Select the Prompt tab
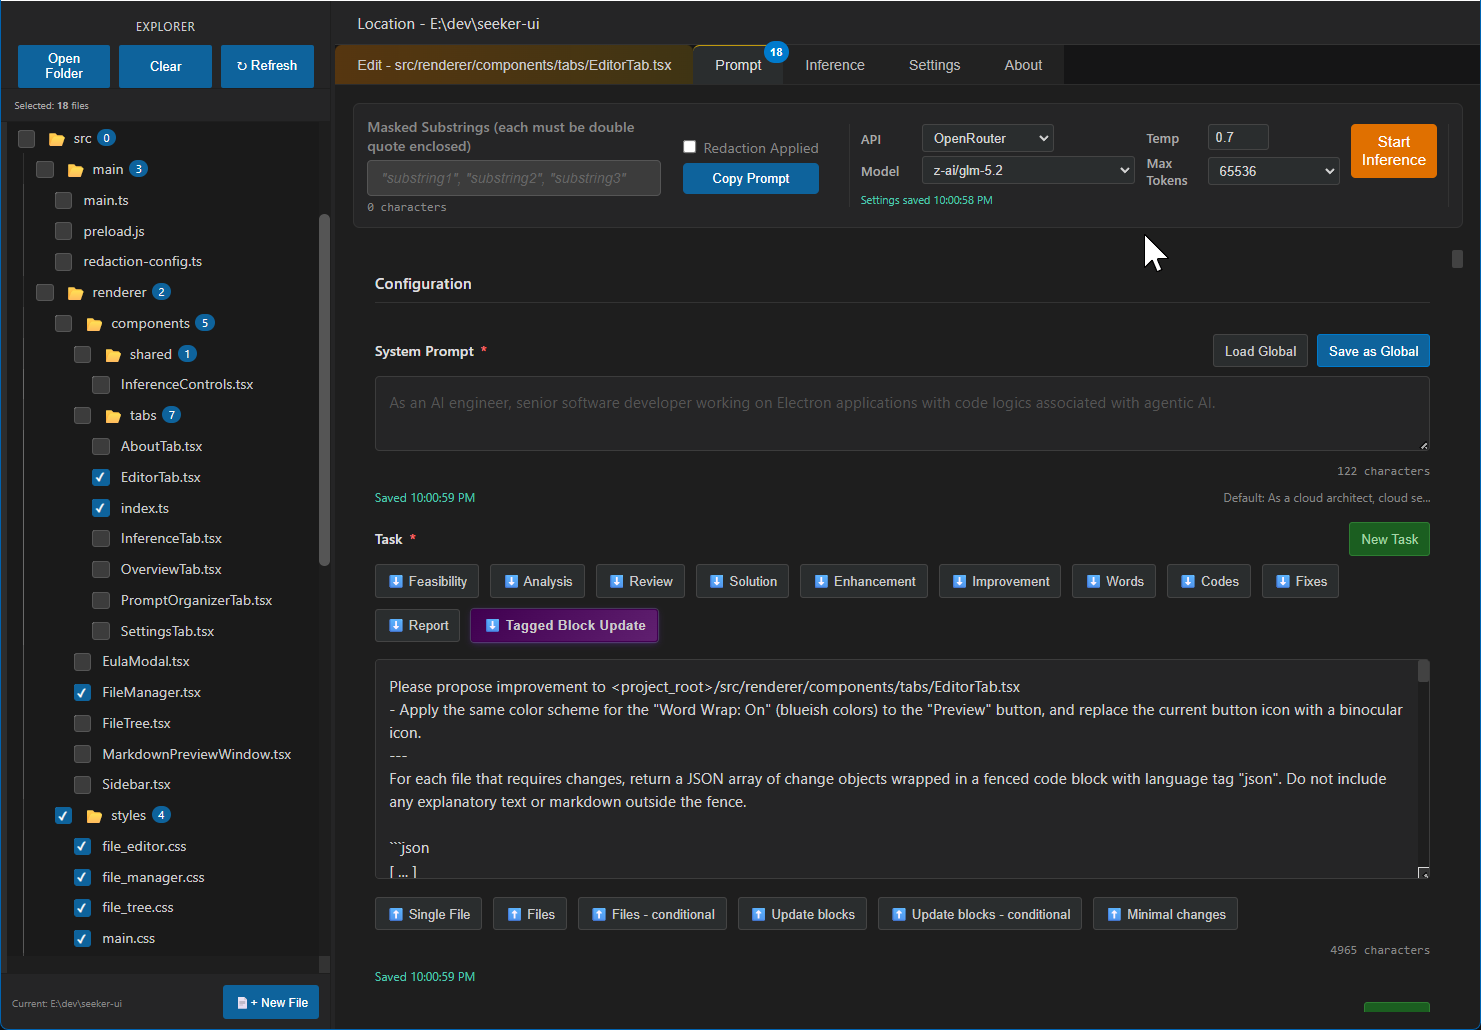1481x1030 pixels. click(x=738, y=65)
